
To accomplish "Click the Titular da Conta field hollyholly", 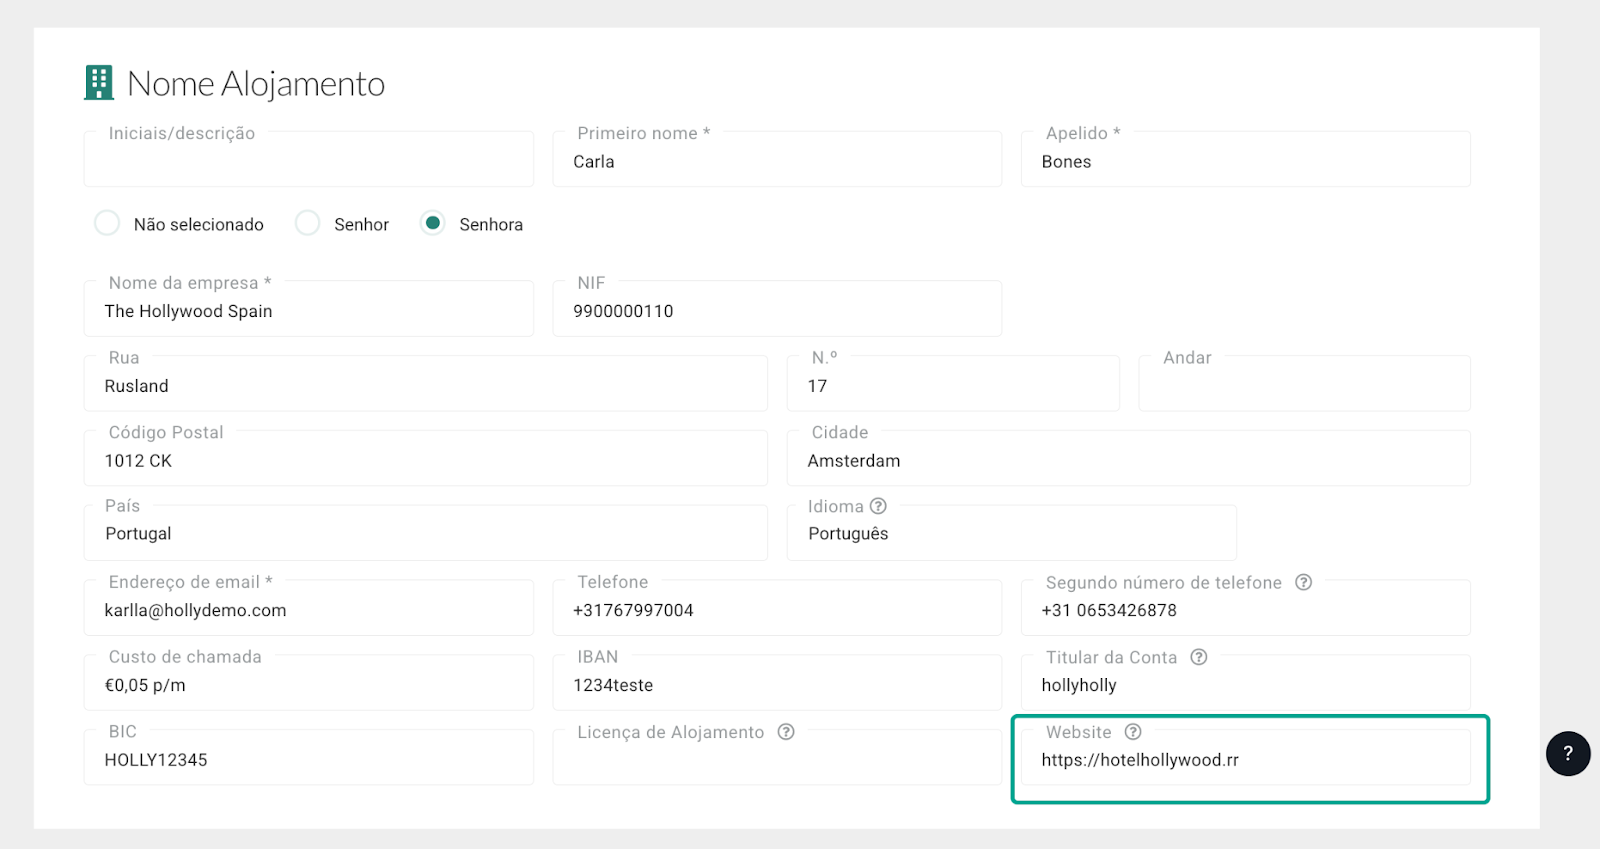I will [x=1246, y=683].
